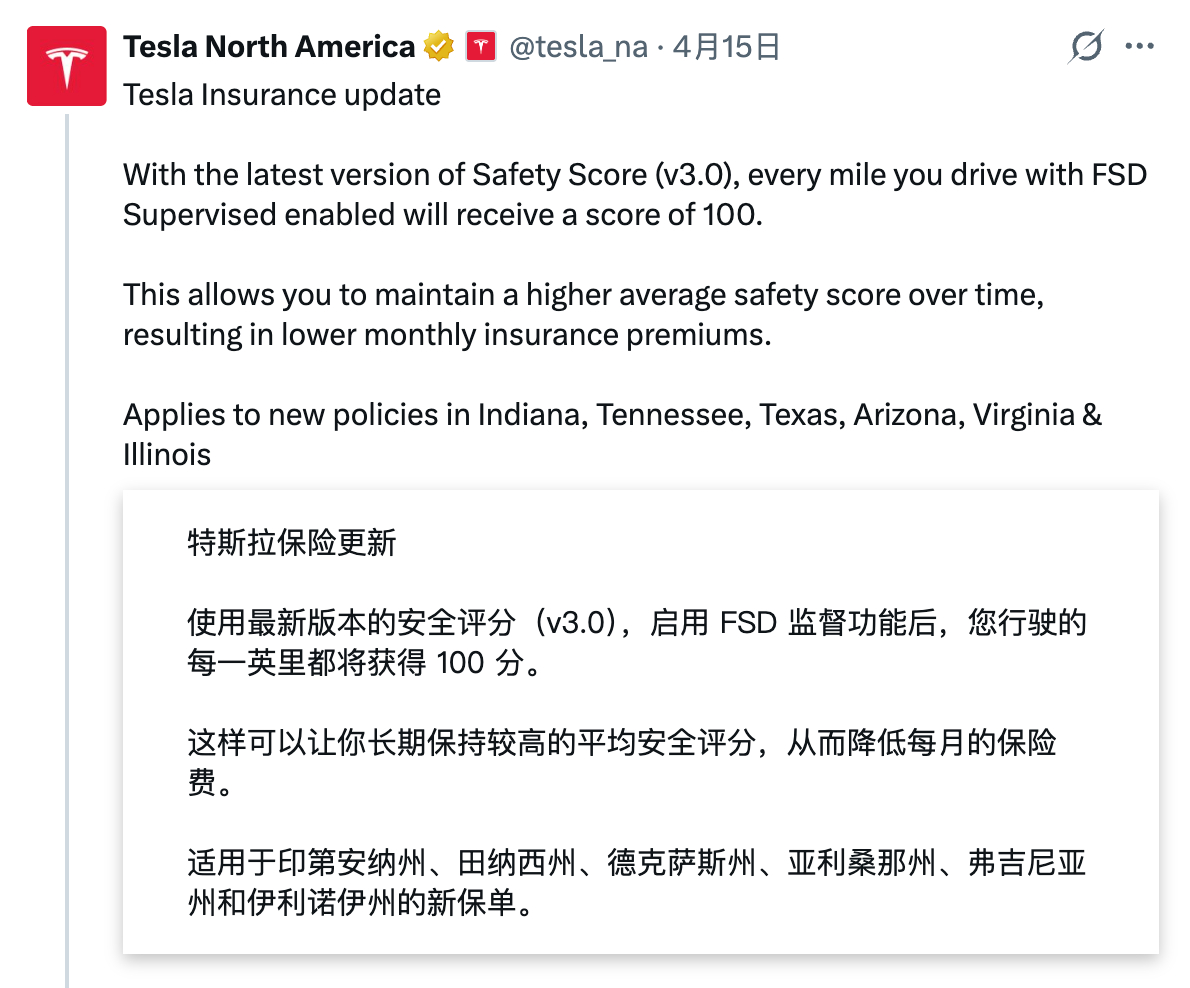Open the Tesla logo profile avatar
1190x988 pixels.
point(66,66)
